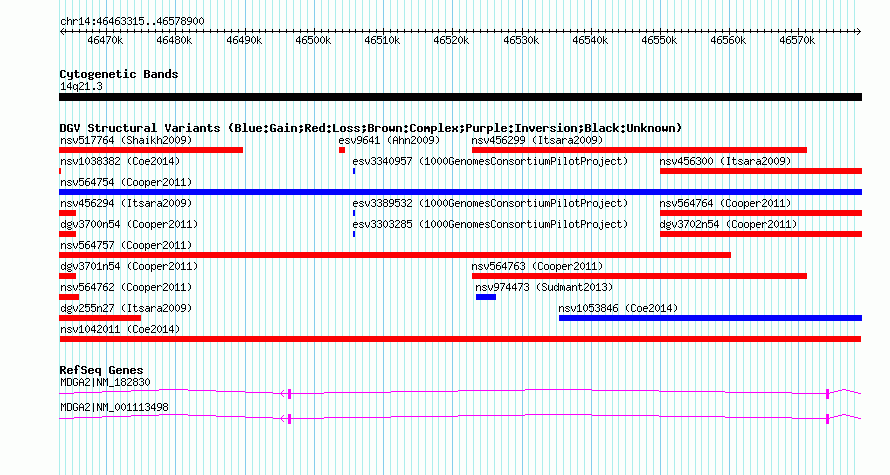Open esv9641 (Ahn2009) variant label
This screenshot has height=475, width=890.
click(389, 140)
